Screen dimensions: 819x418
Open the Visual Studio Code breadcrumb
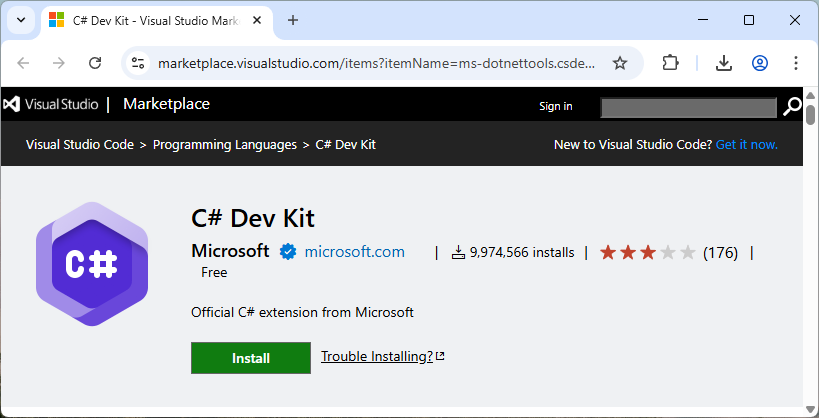click(x=80, y=145)
